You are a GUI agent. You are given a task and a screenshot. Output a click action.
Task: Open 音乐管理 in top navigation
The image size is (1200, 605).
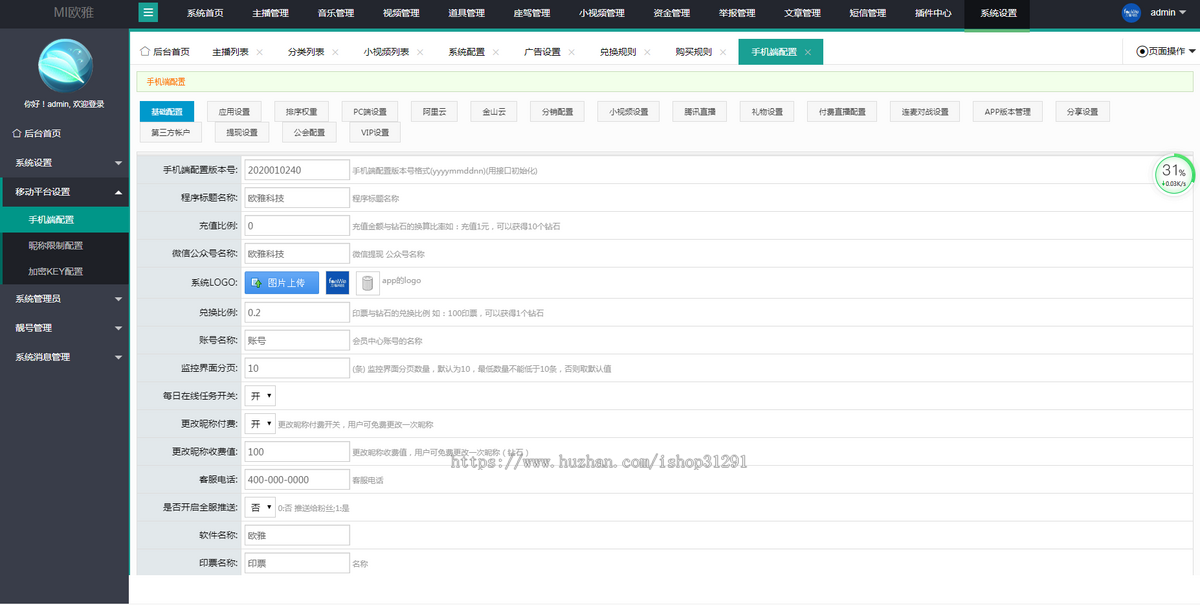click(335, 13)
